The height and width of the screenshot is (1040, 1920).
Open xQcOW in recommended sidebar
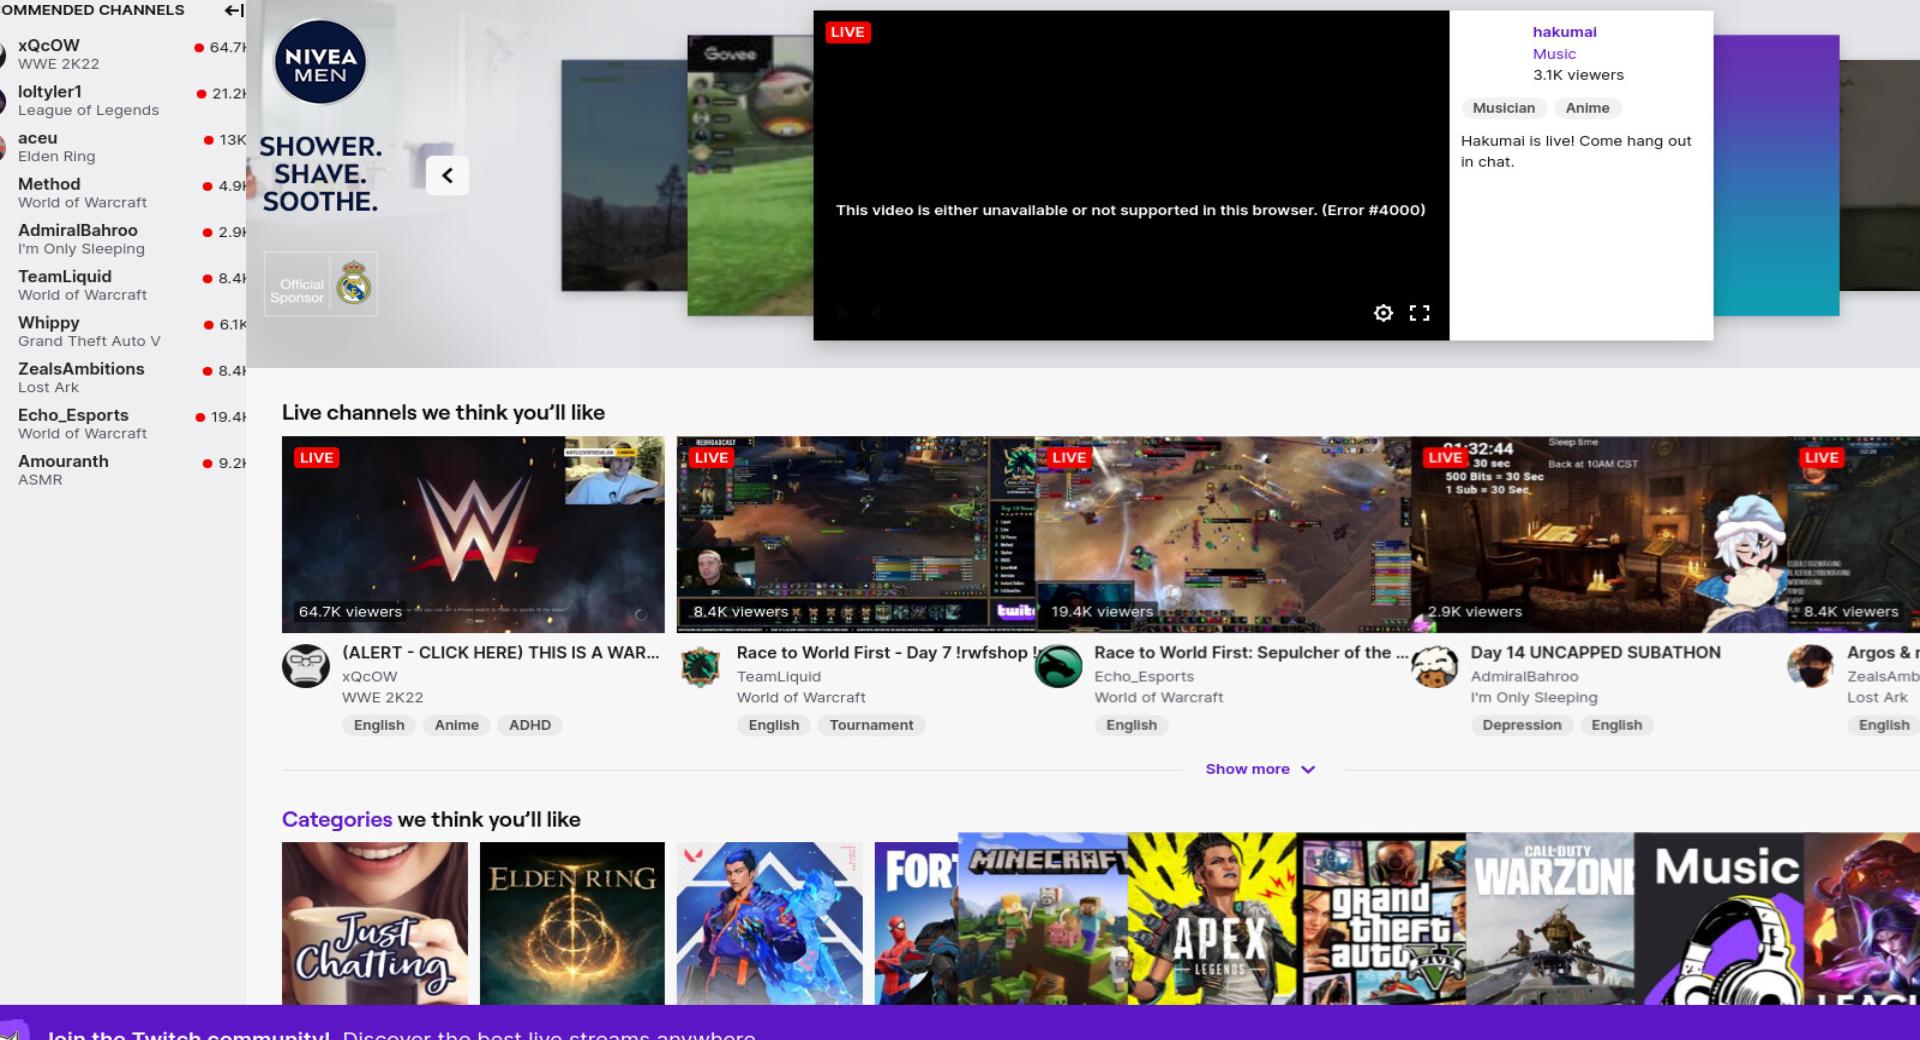[x=123, y=54]
